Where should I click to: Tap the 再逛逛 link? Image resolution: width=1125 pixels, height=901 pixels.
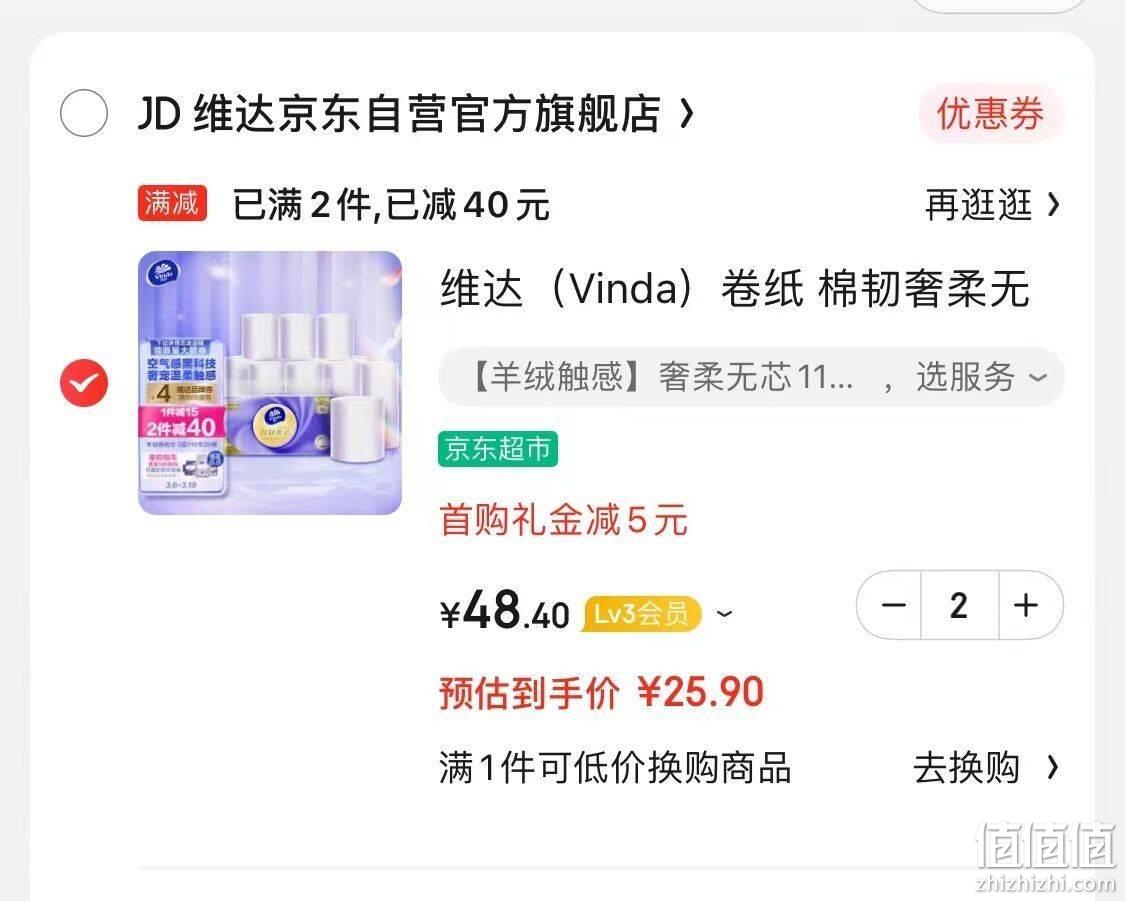click(979, 205)
